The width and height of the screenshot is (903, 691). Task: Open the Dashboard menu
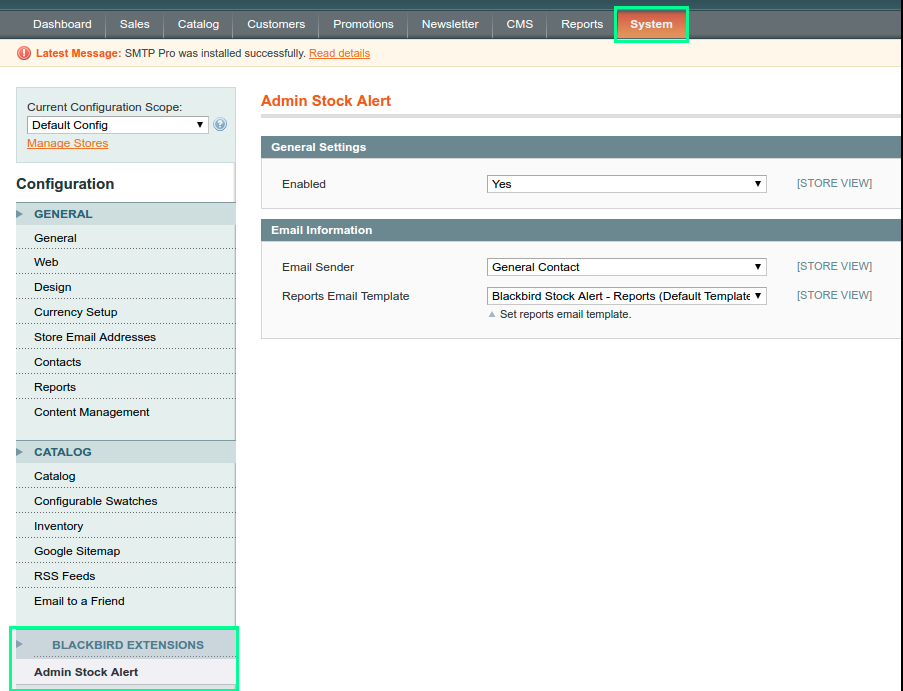coord(62,24)
